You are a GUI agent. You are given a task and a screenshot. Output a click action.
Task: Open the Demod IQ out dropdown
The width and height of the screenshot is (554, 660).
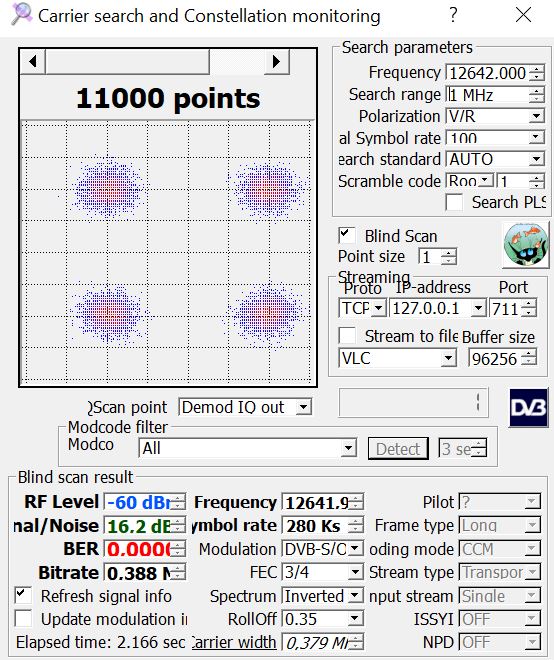pyautogui.click(x=303, y=407)
